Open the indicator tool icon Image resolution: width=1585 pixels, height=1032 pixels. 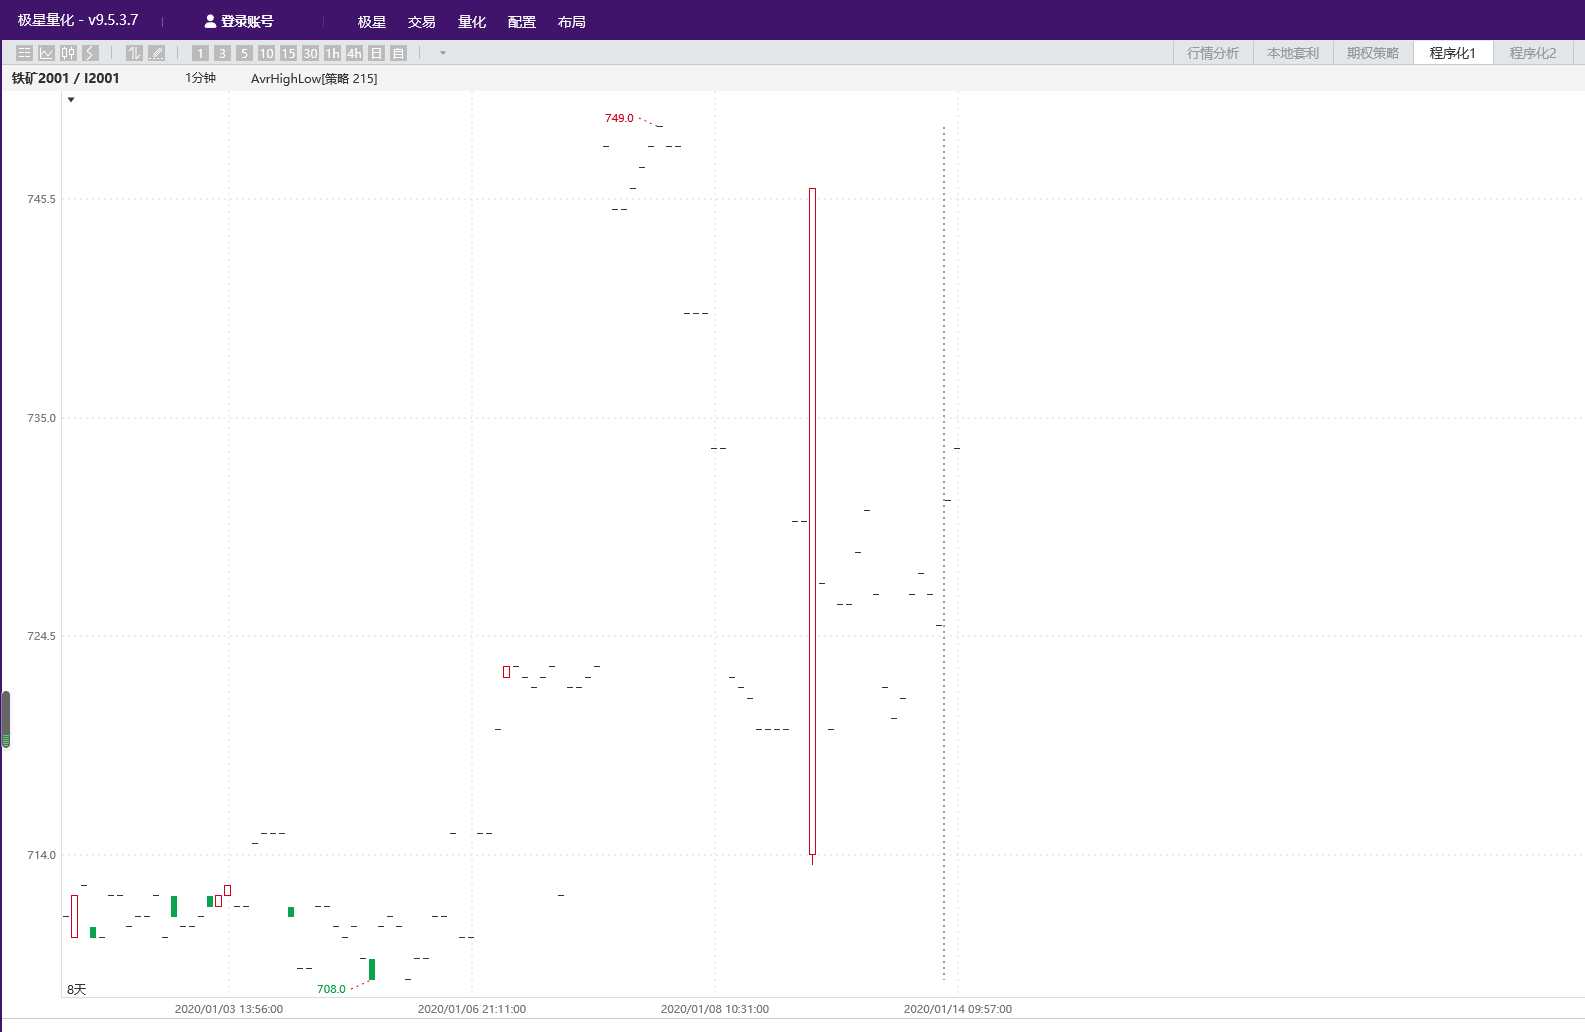(134, 53)
